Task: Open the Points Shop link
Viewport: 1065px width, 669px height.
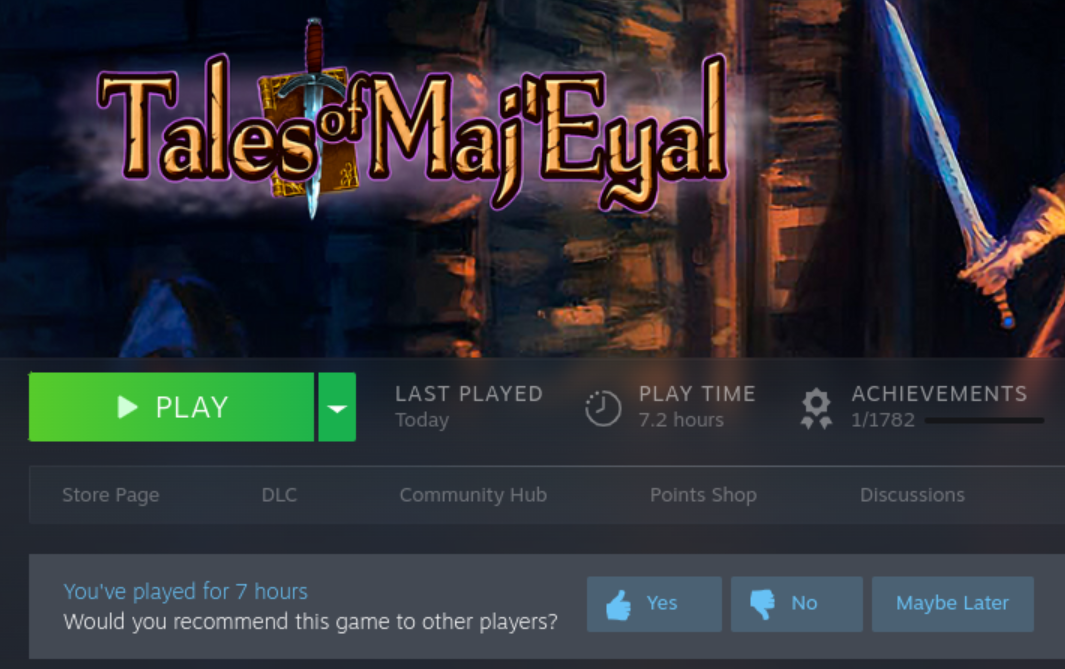Action: (703, 495)
